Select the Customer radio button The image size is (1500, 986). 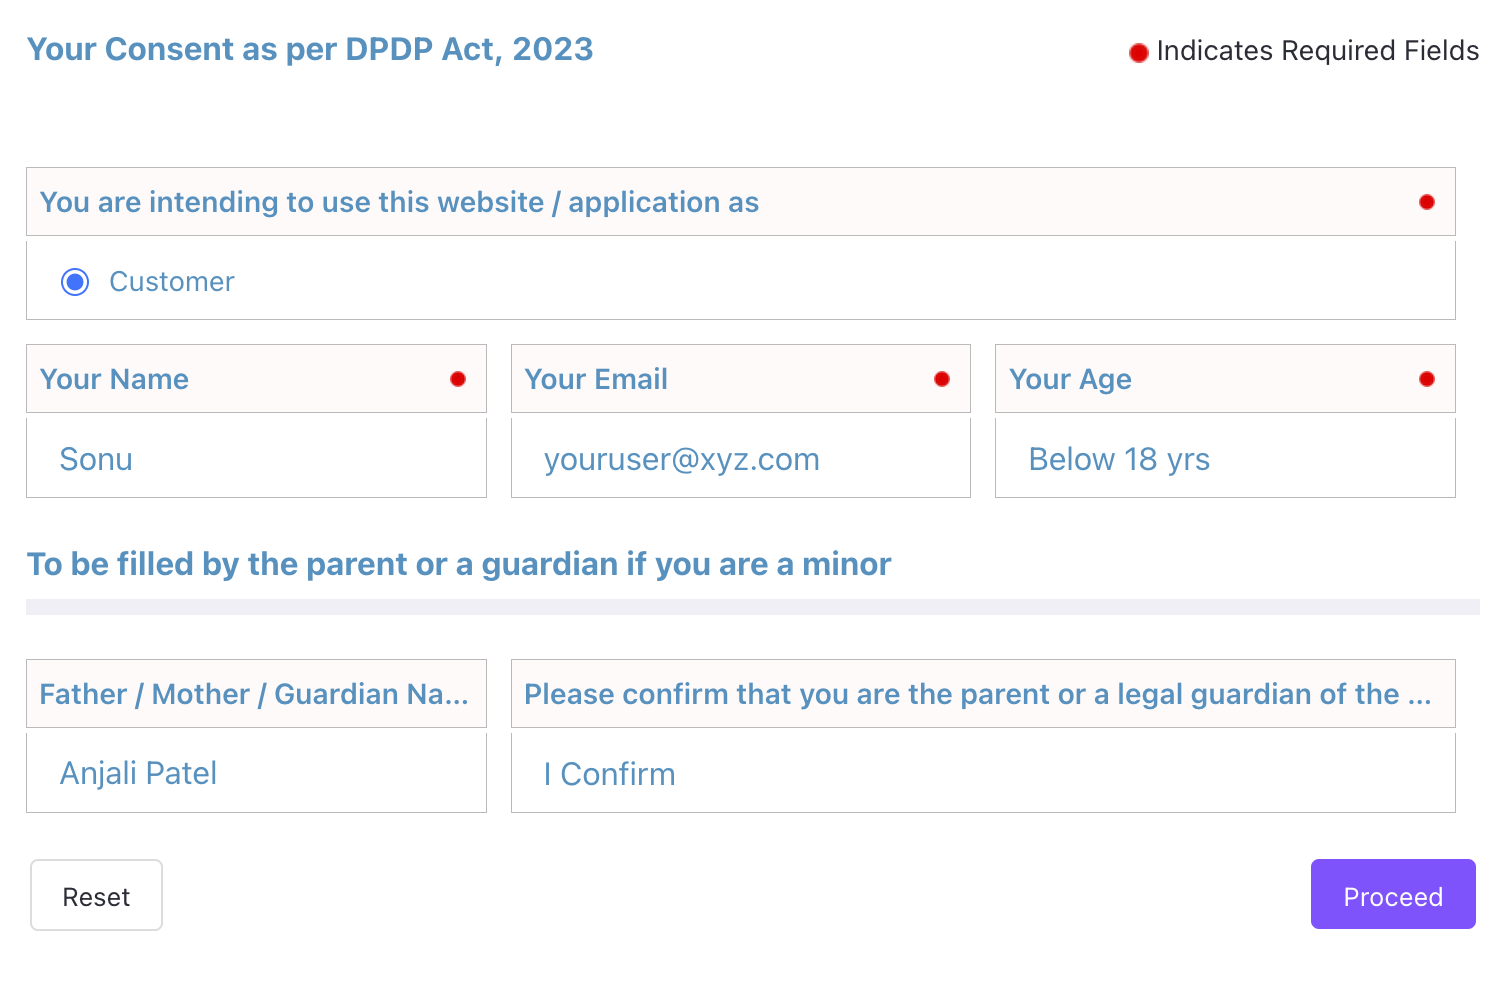pos(75,282)
